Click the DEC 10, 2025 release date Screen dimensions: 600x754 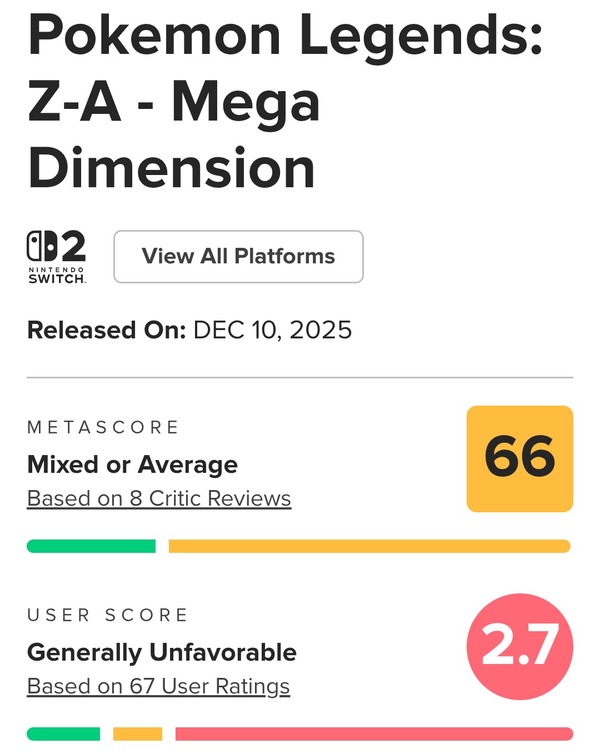coord(272,330)
